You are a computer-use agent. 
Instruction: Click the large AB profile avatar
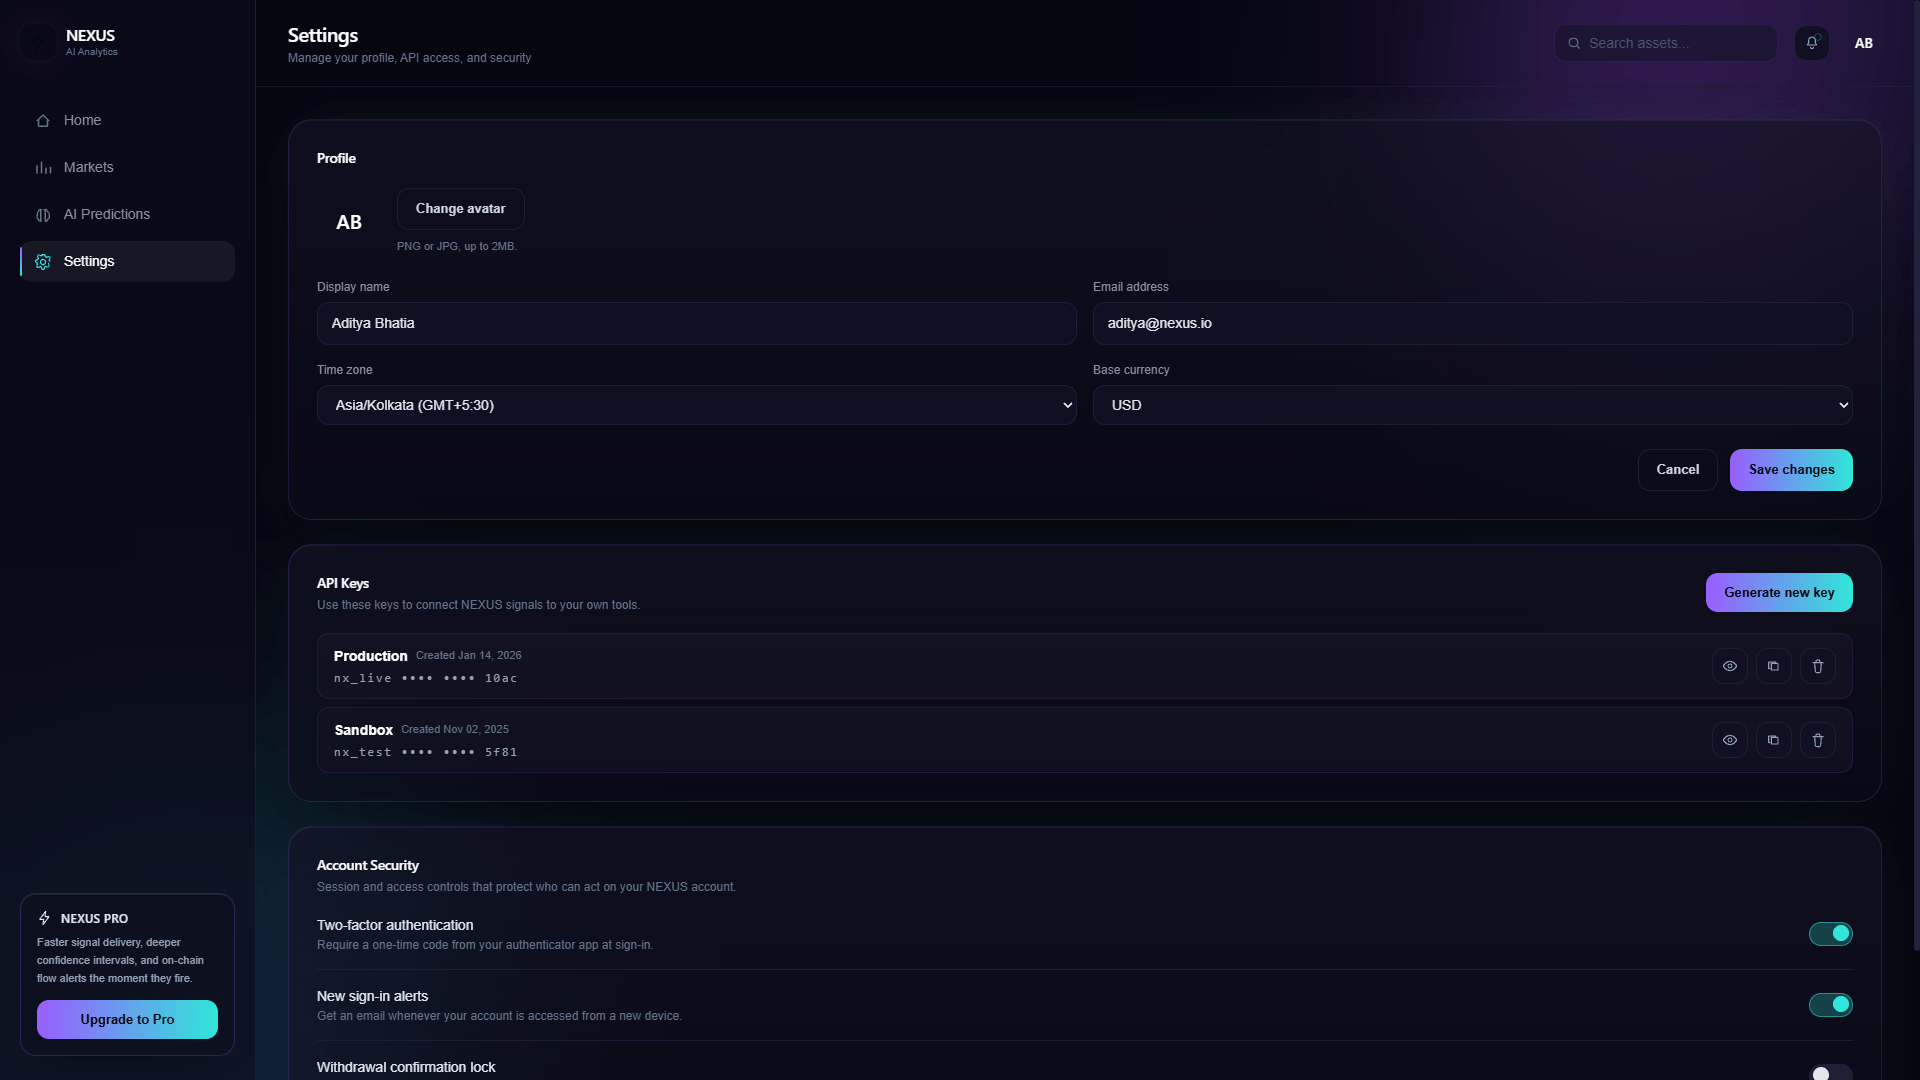coord(349,222)
